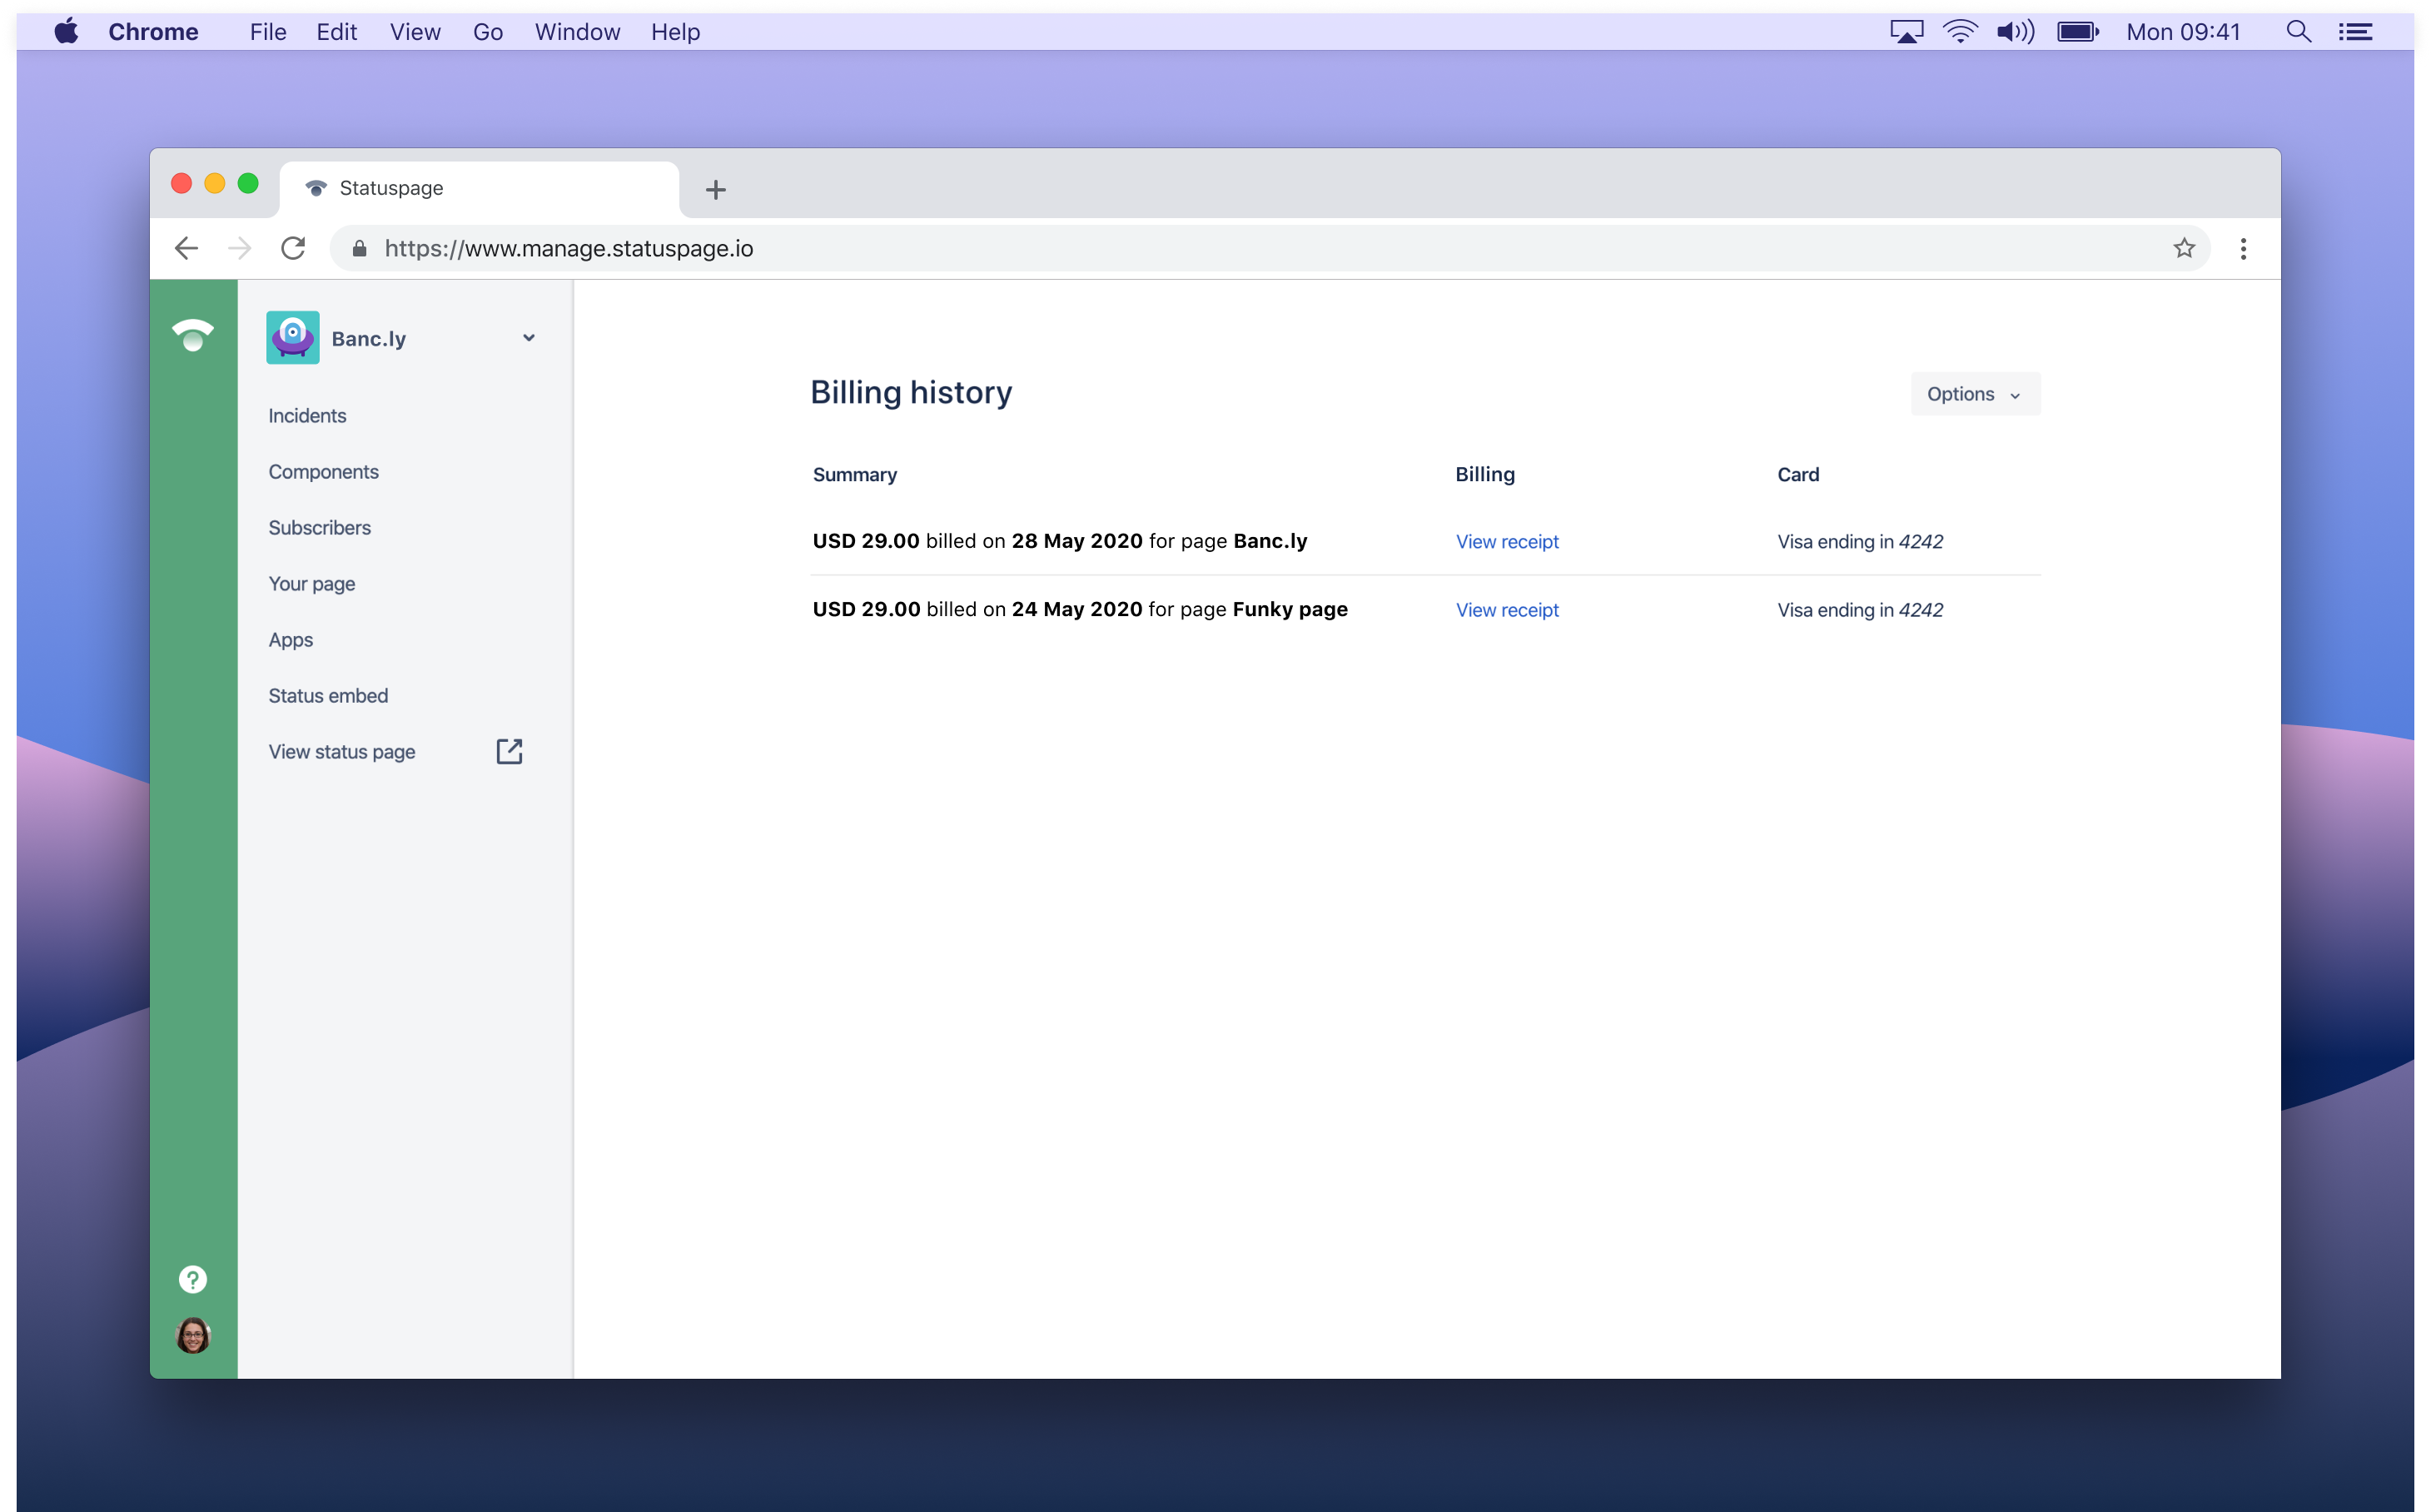Expand the Banc.ly page switcher chevron
2431x1512 pixels.
coord(529,338)
